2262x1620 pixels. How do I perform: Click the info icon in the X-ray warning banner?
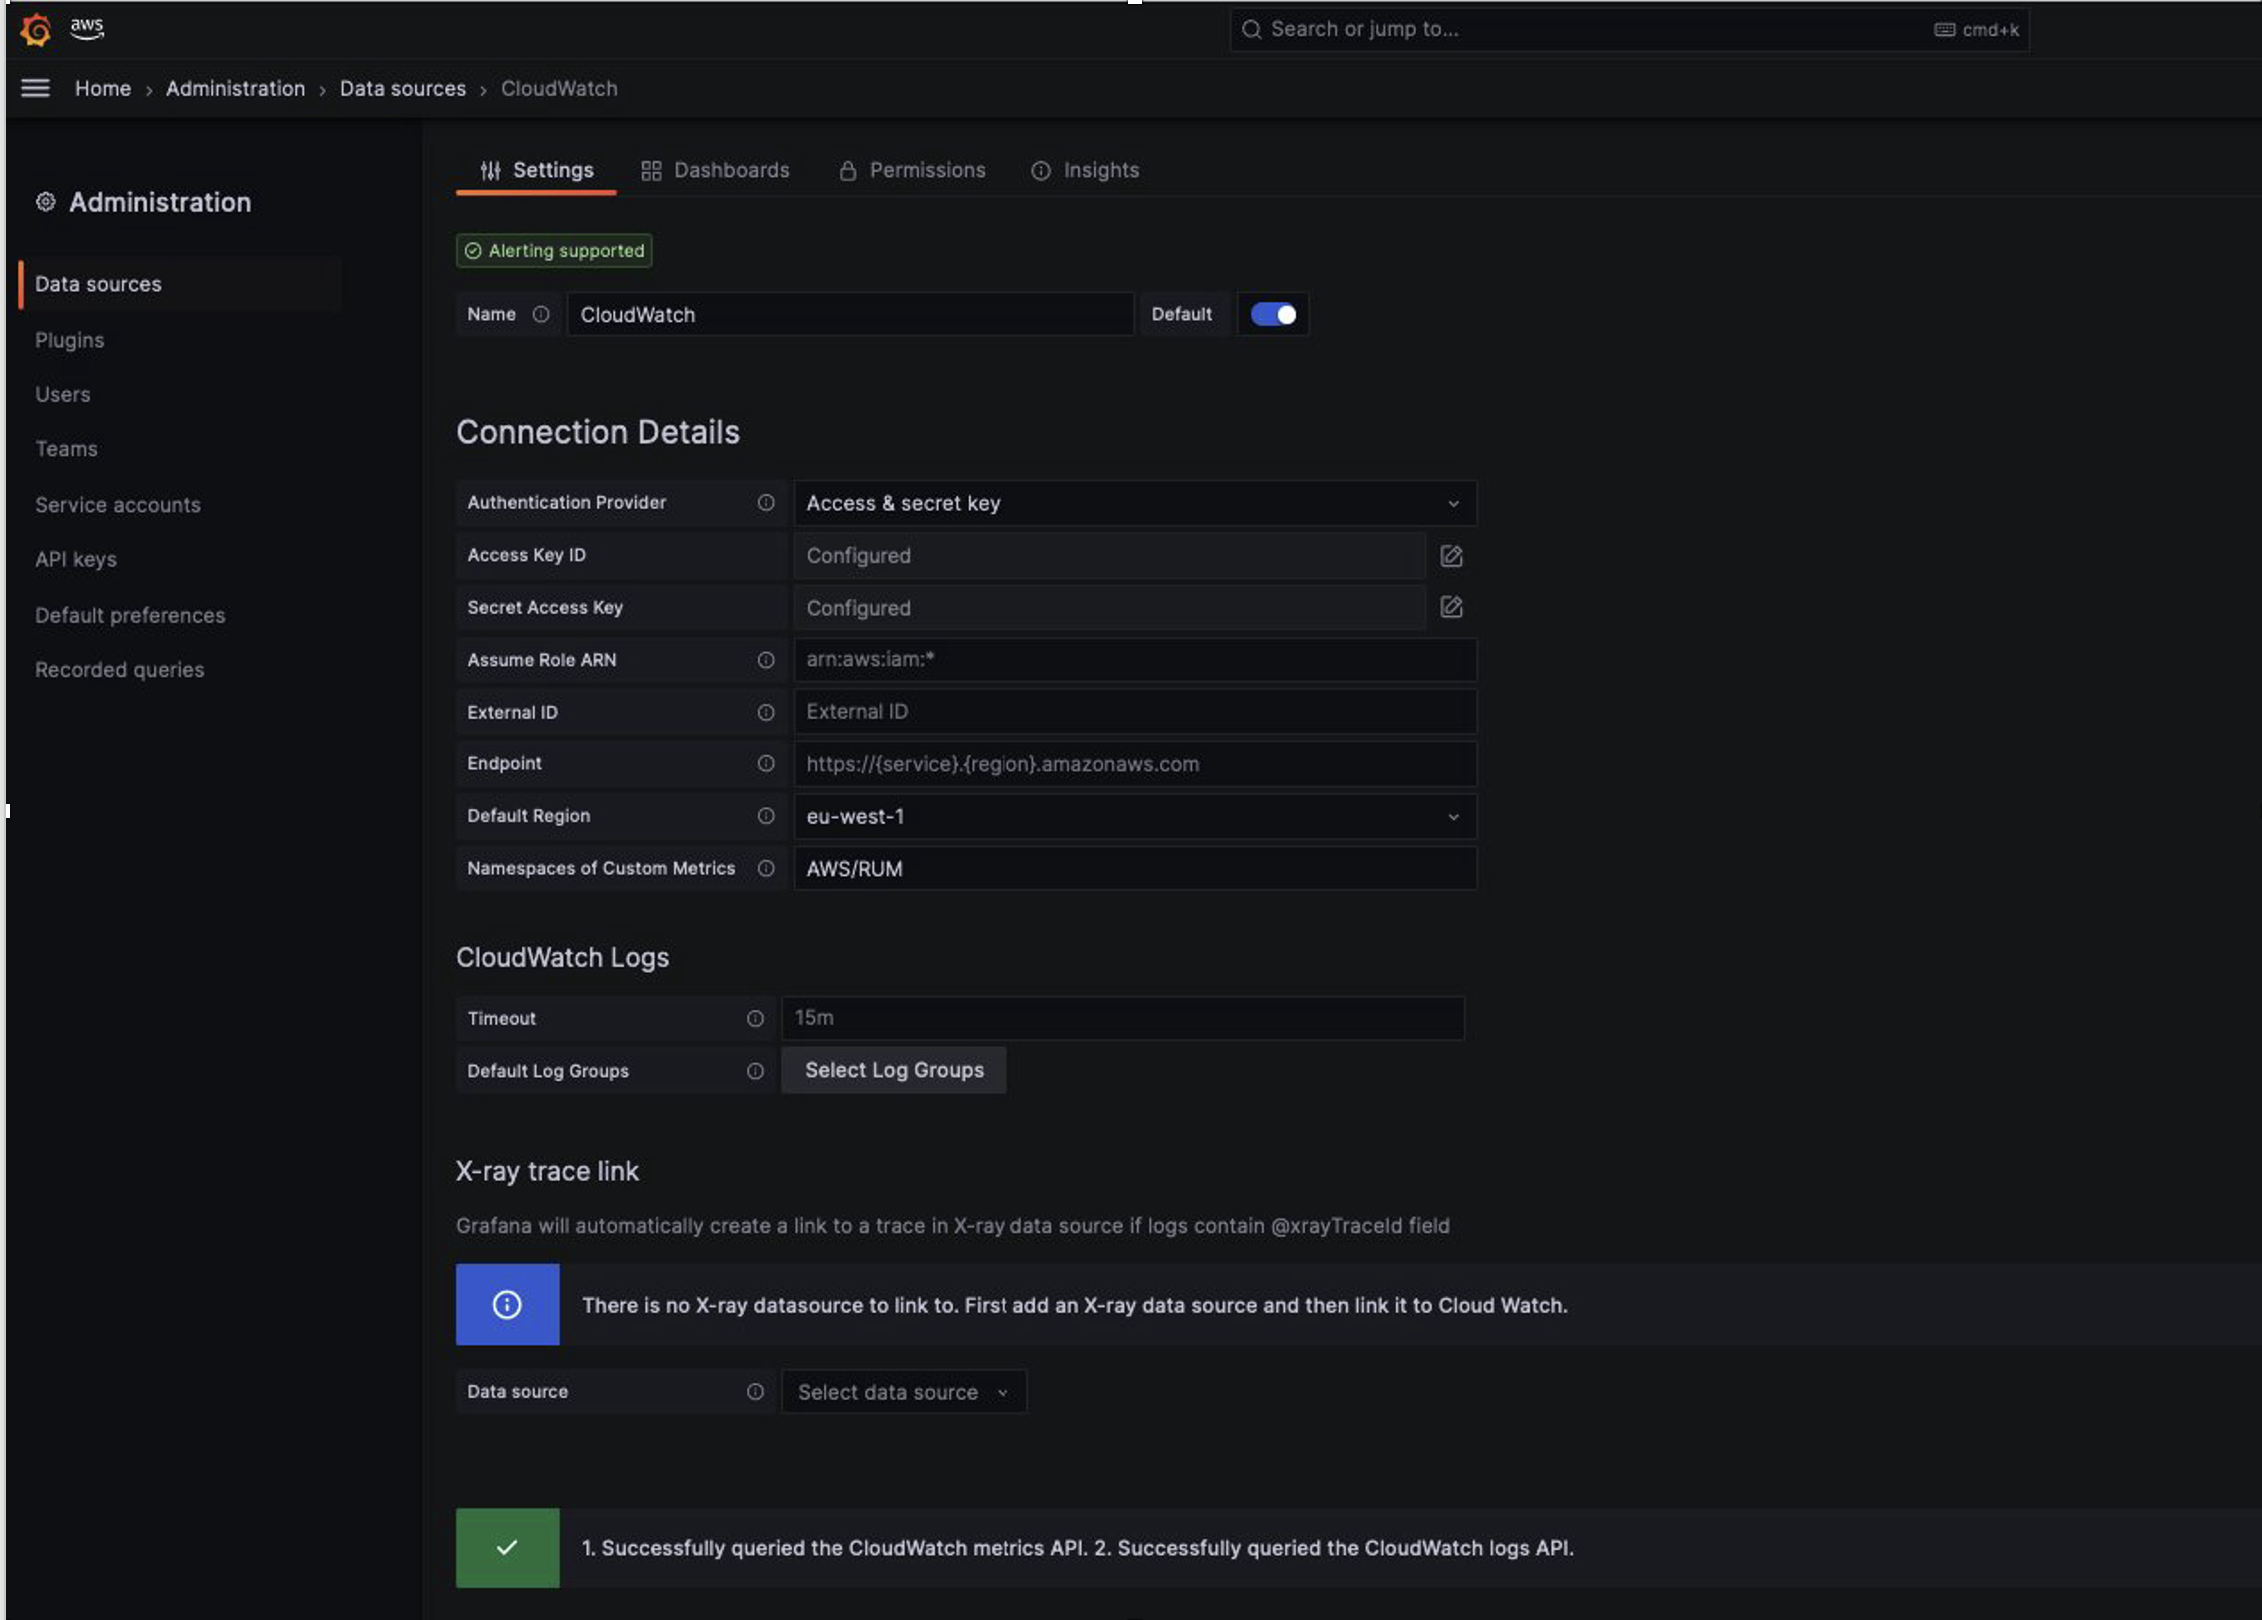tap(507, 1304)
